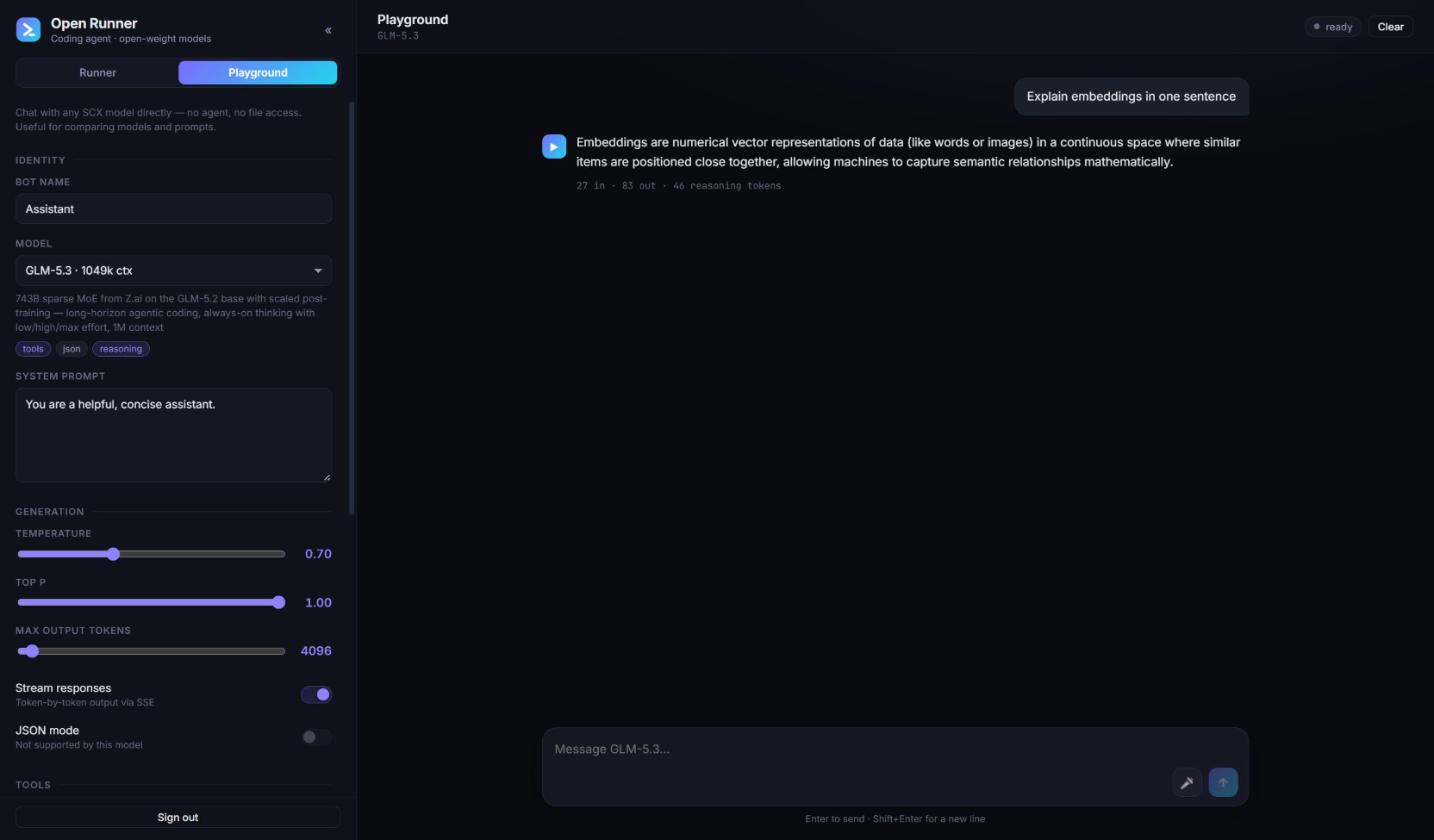This screenshot has width=1434, height=840.
Task: Click the GLM-5.3 subtitle under Playground
Action: [x=398, y=36]
